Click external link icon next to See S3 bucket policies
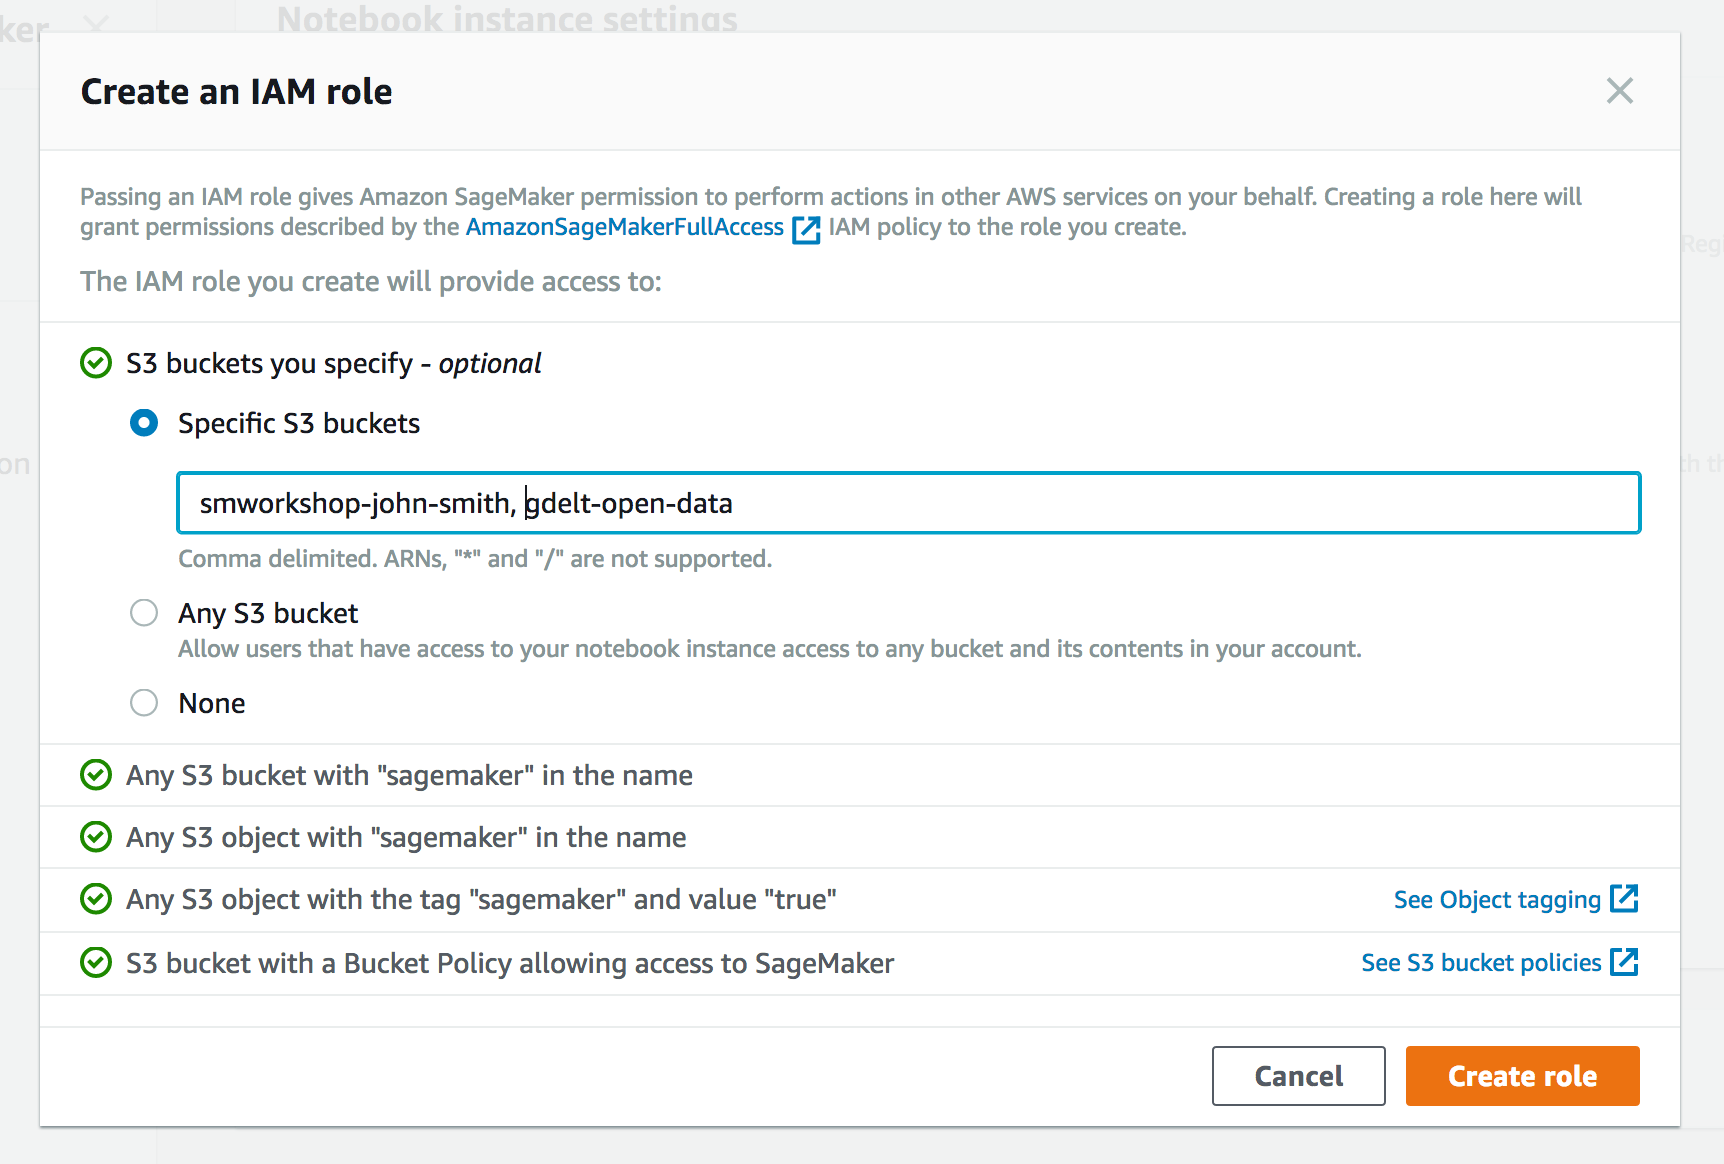Screen dimensions: 1724x1164 point(1624,961)
